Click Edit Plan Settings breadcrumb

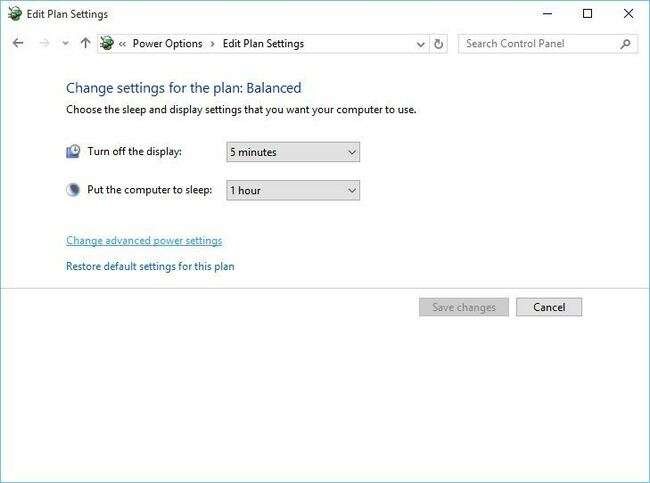click(263, 44)
